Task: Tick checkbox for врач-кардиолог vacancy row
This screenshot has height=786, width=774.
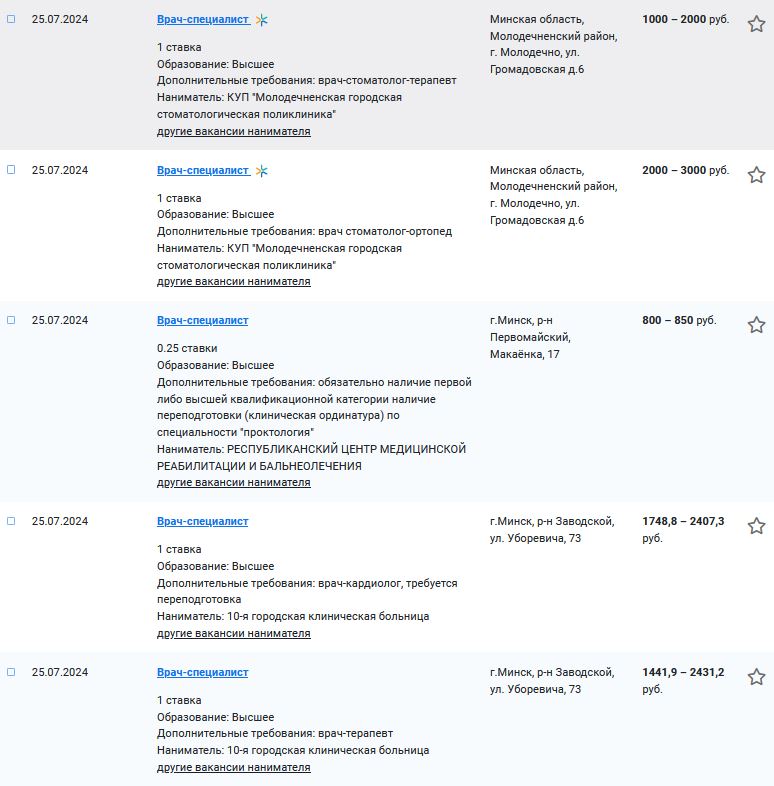Action: [11, 521]
